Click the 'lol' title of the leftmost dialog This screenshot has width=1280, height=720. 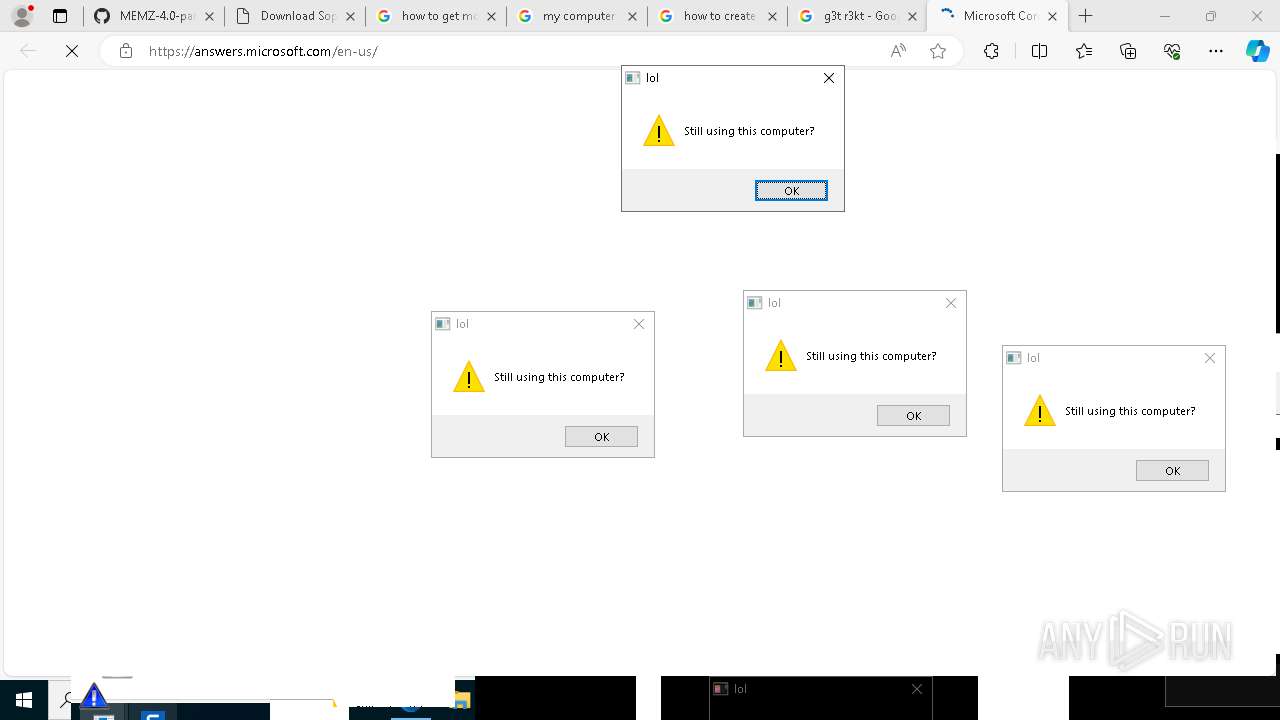pyautogui.click(x=462, y=324)
